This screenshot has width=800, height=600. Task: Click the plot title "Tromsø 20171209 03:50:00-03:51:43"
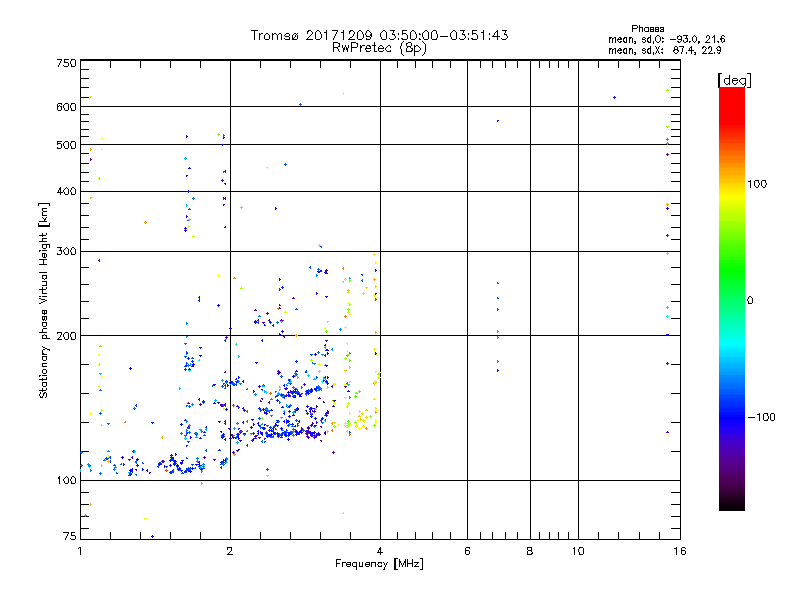[379, 35]
